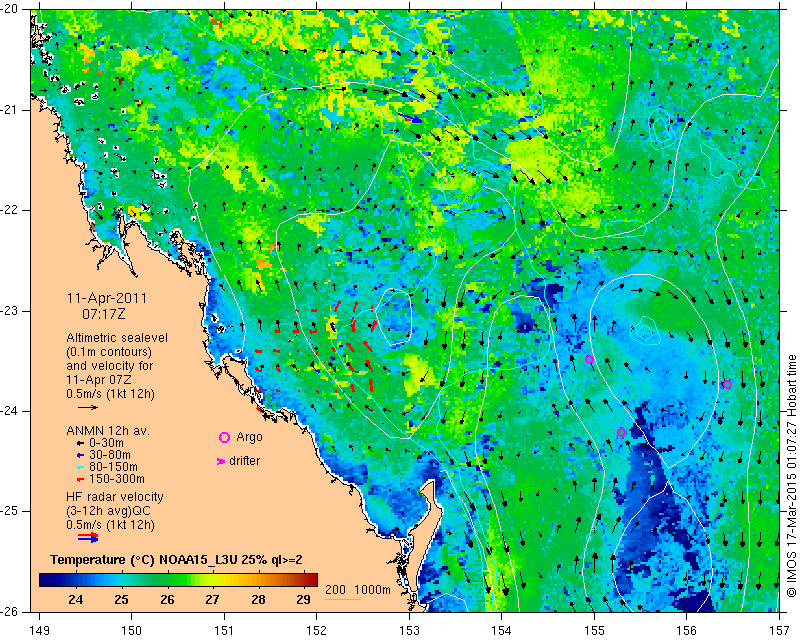Click the longitude axis label "155"

point(594,631)
